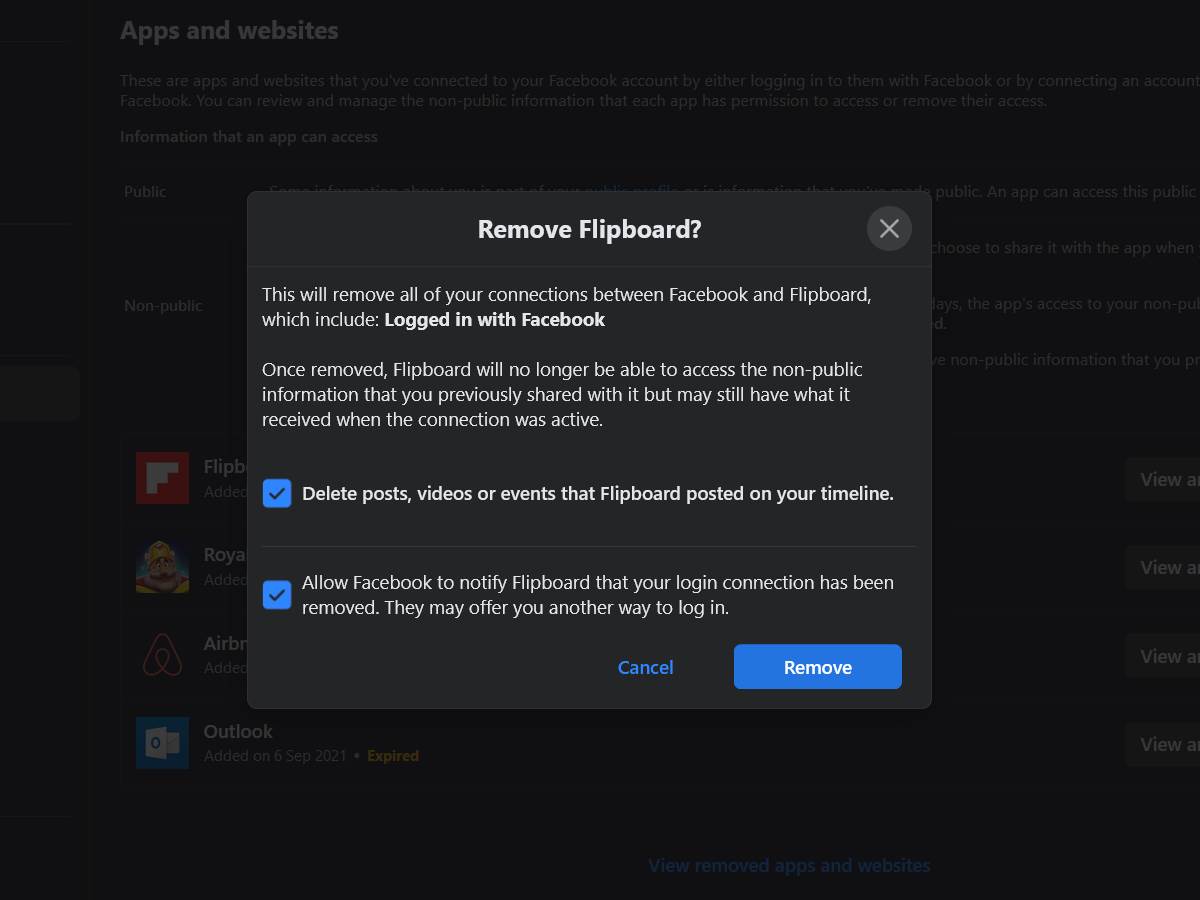The image size is (1200, 900).
Task: Click the Flipboard app icon
Action: (162, 477)
